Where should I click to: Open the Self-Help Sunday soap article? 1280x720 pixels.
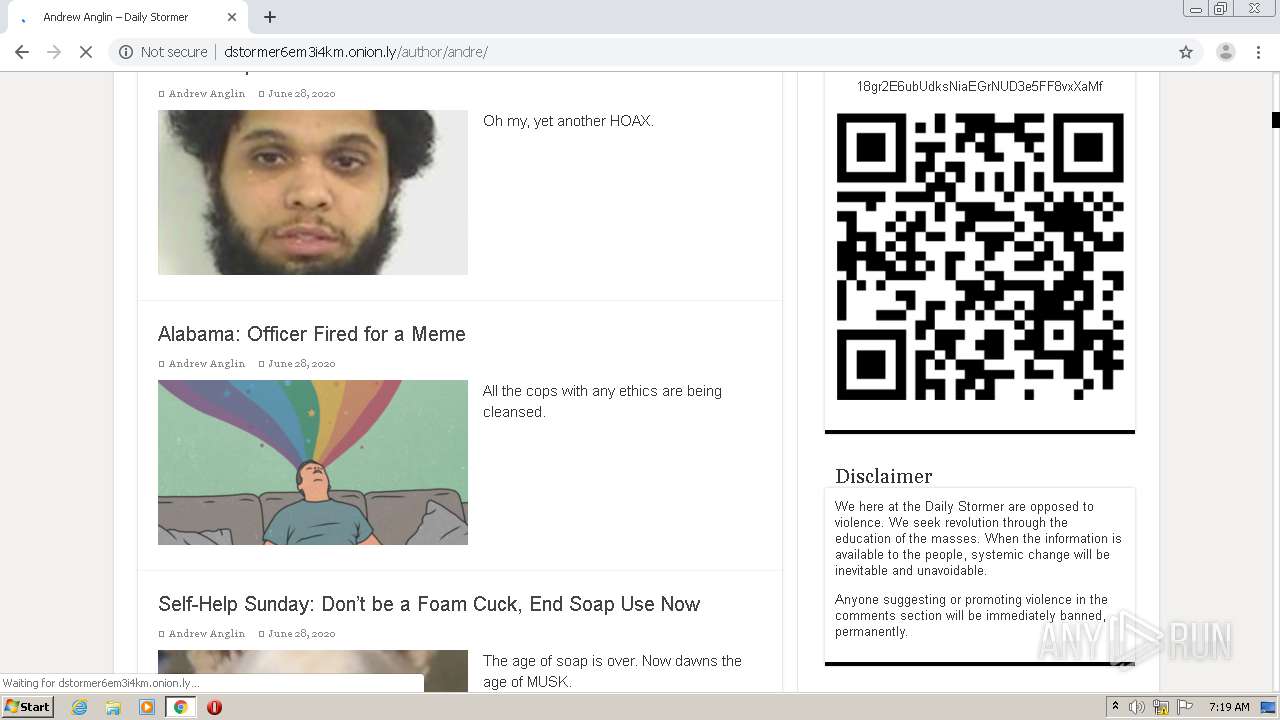429,604
